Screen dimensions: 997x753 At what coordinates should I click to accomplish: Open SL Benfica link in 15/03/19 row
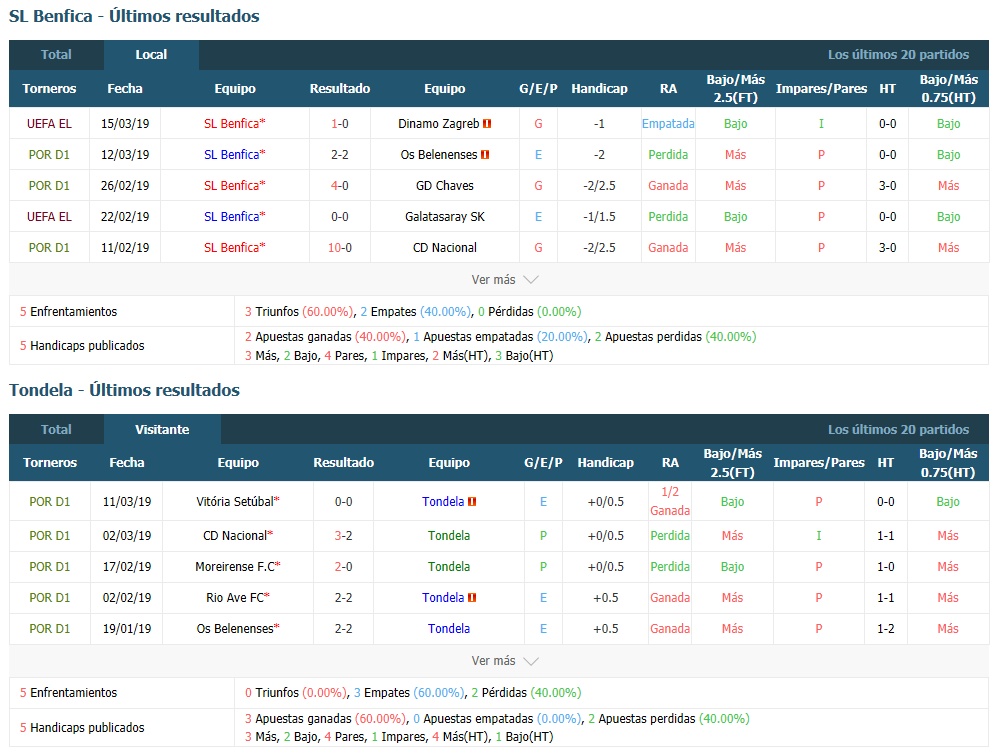pos(235,124)
